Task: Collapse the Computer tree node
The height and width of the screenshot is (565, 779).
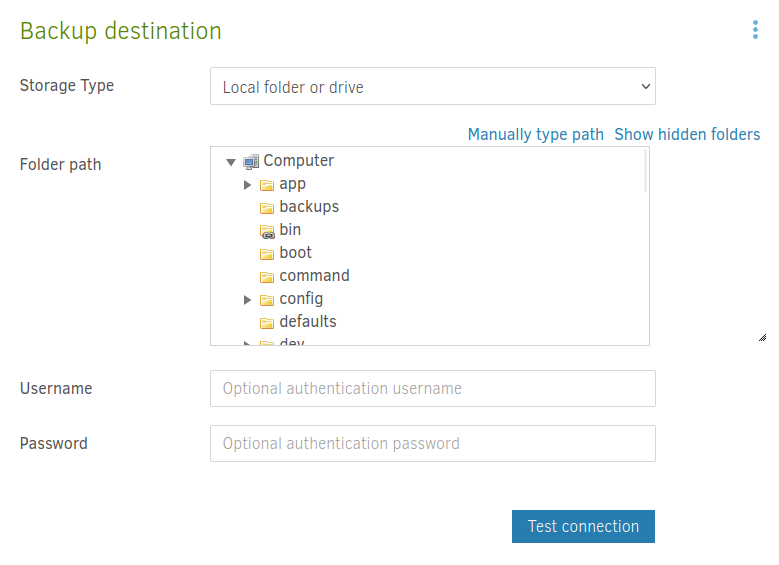Action: coord(231,161)
